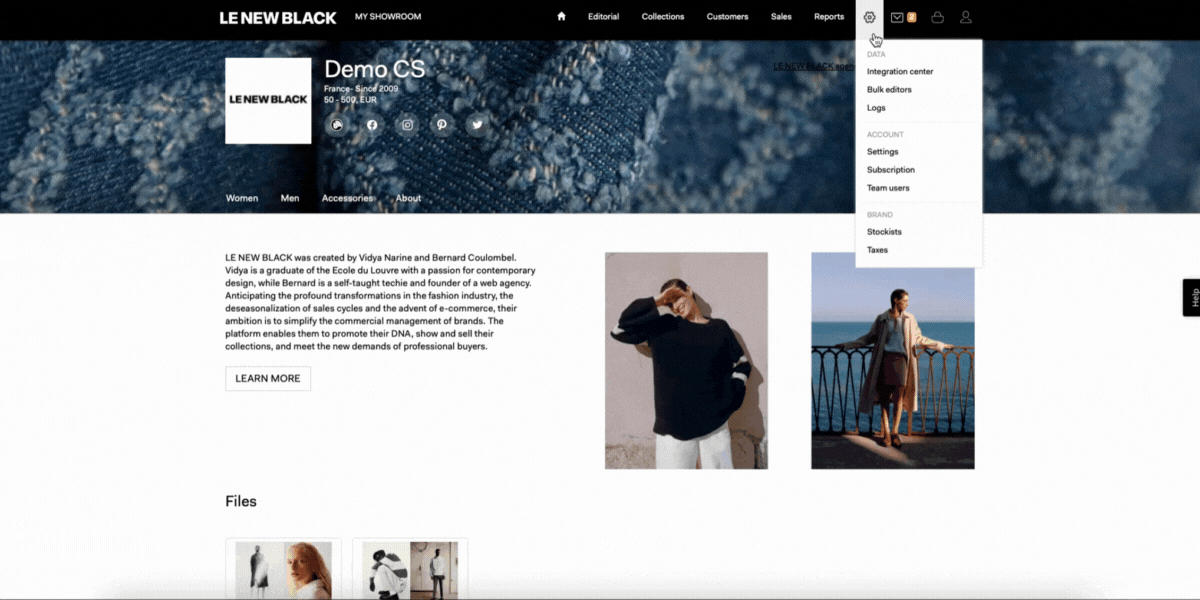Open the Sales menu
This screenshot has height=600, width=1200.
click(781, 17)
